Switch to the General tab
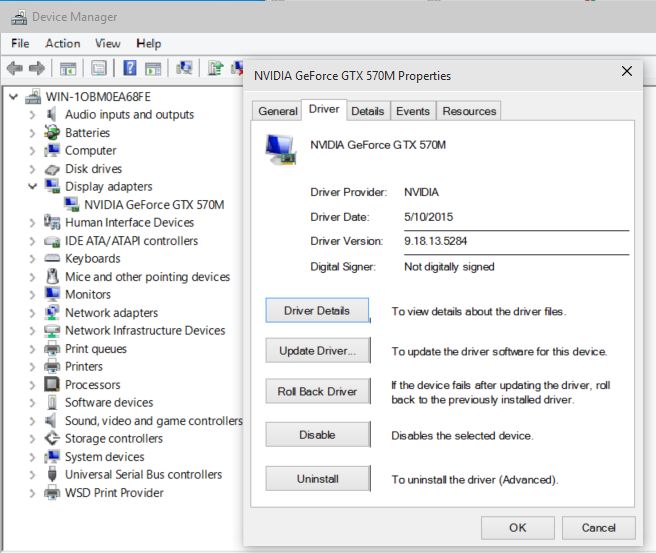This screenshot has width=656, height=553. (277, 111)
